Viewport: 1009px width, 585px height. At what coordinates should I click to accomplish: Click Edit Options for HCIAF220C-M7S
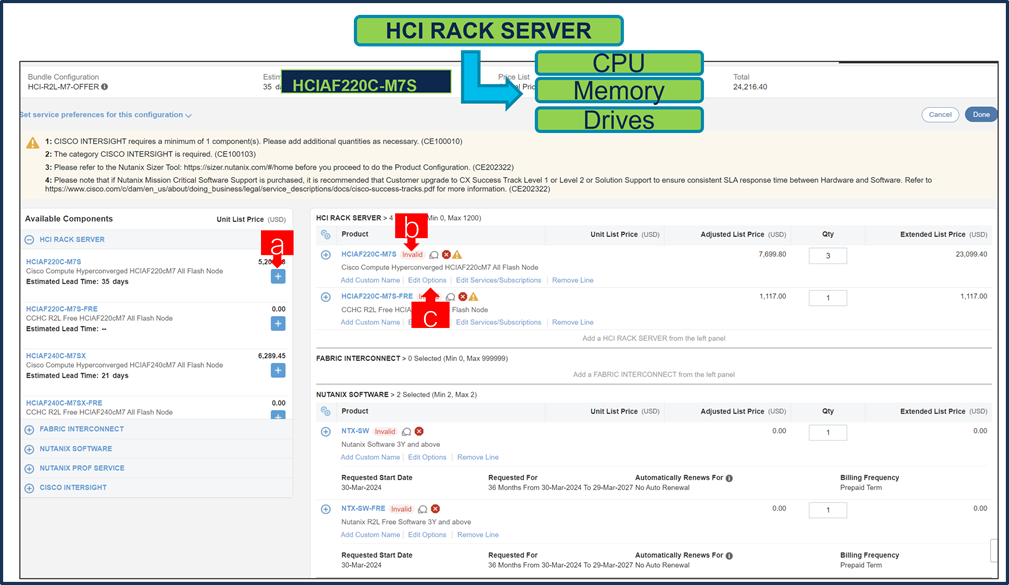click(427, 281)
